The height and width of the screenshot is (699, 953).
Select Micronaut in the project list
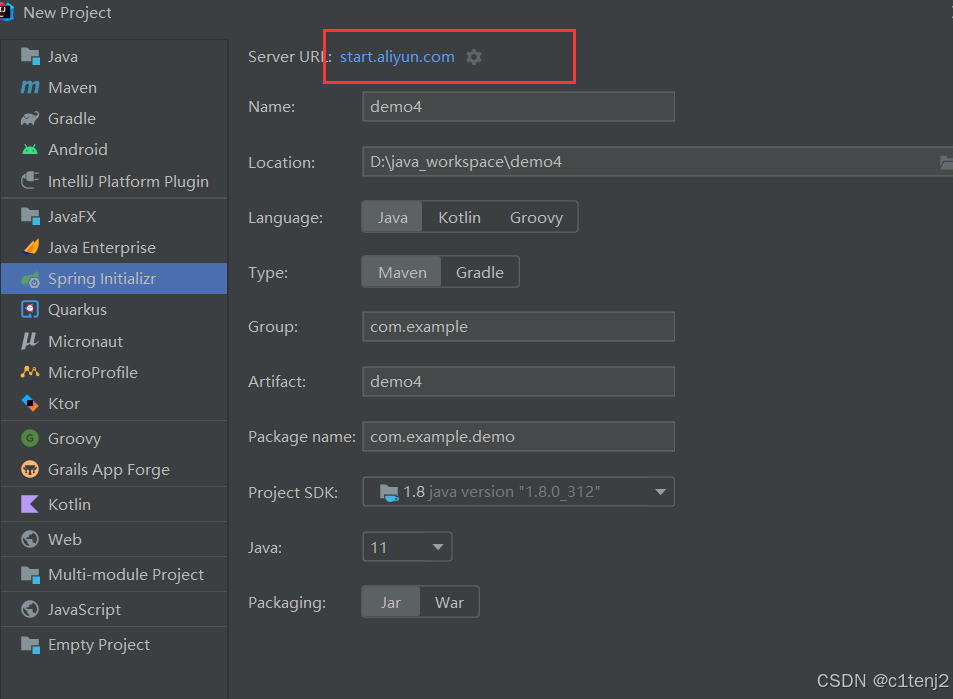click(x=114, y=341)
